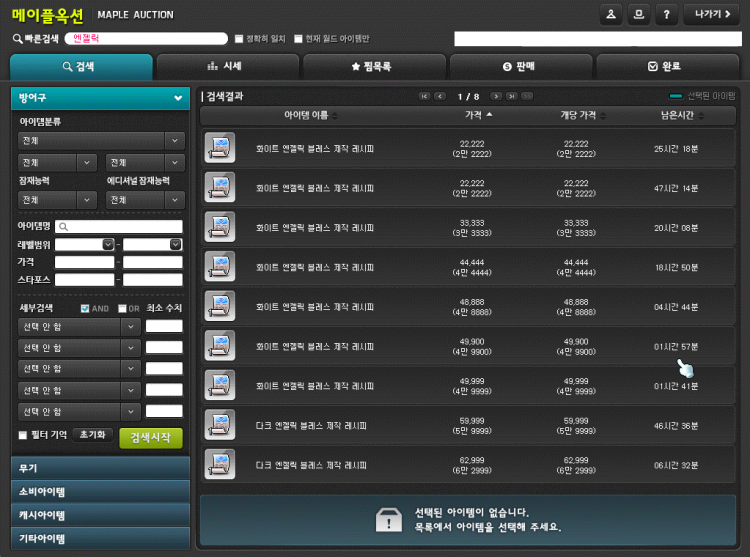750x557 pixels.
Task: Select the 화이트 엔젤릭 listing priced 48,888
Action: [x=468, y=306]
